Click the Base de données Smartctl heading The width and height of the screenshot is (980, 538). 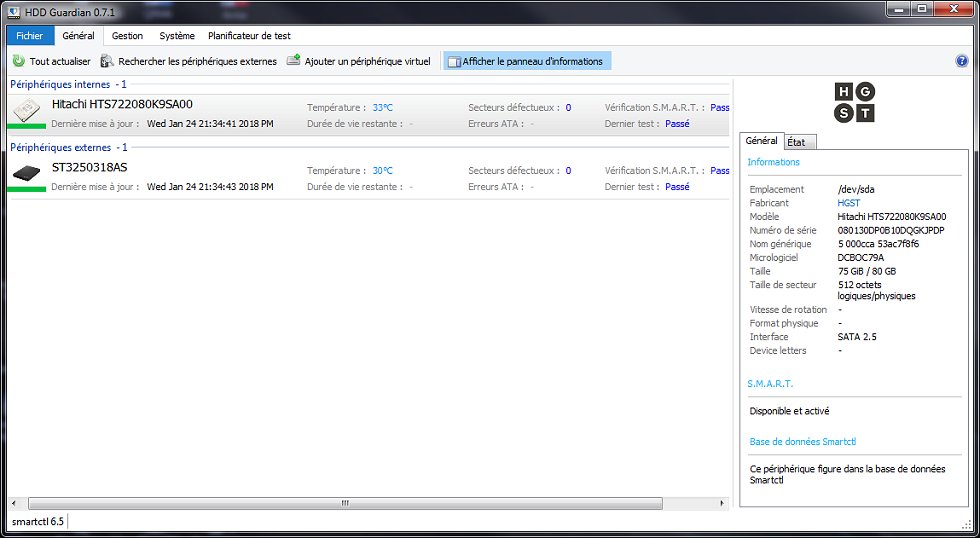(802, 442)
